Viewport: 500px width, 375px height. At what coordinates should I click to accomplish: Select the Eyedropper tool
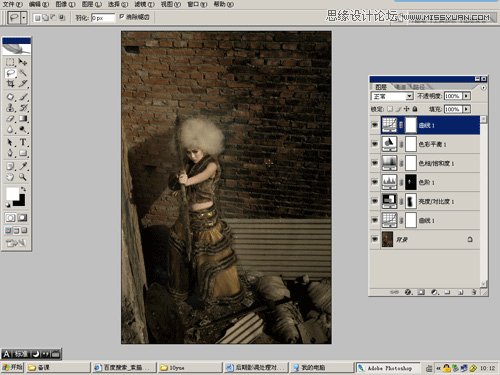coord(23,166)
